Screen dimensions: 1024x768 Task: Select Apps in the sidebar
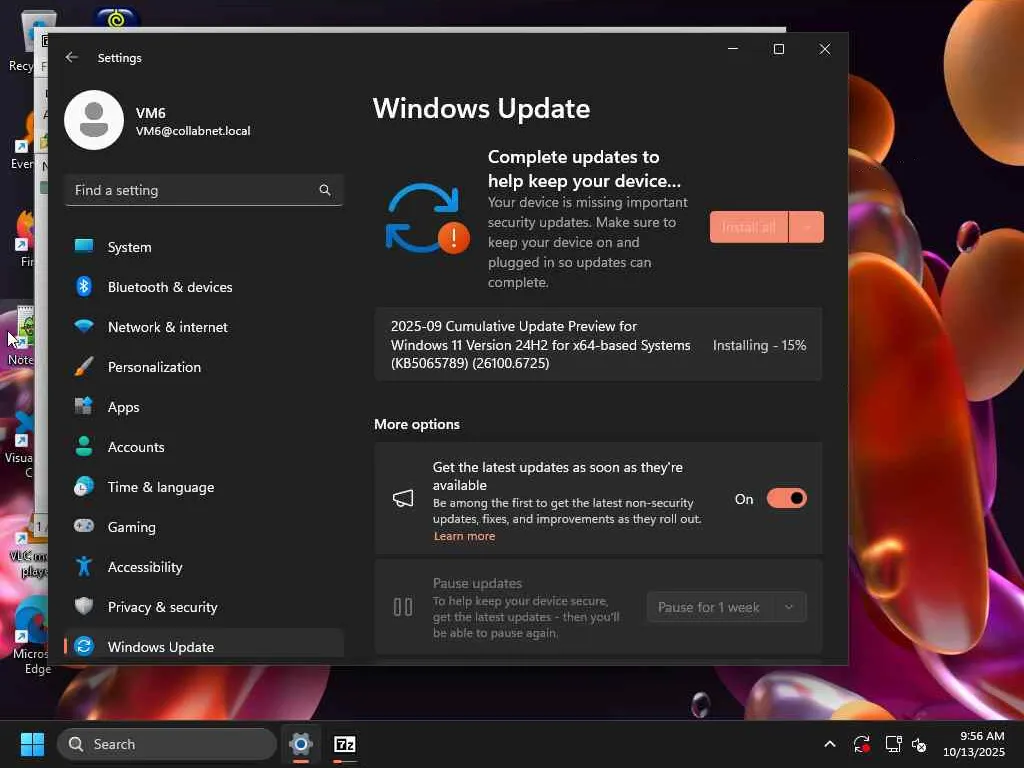(x=204, y=407)
